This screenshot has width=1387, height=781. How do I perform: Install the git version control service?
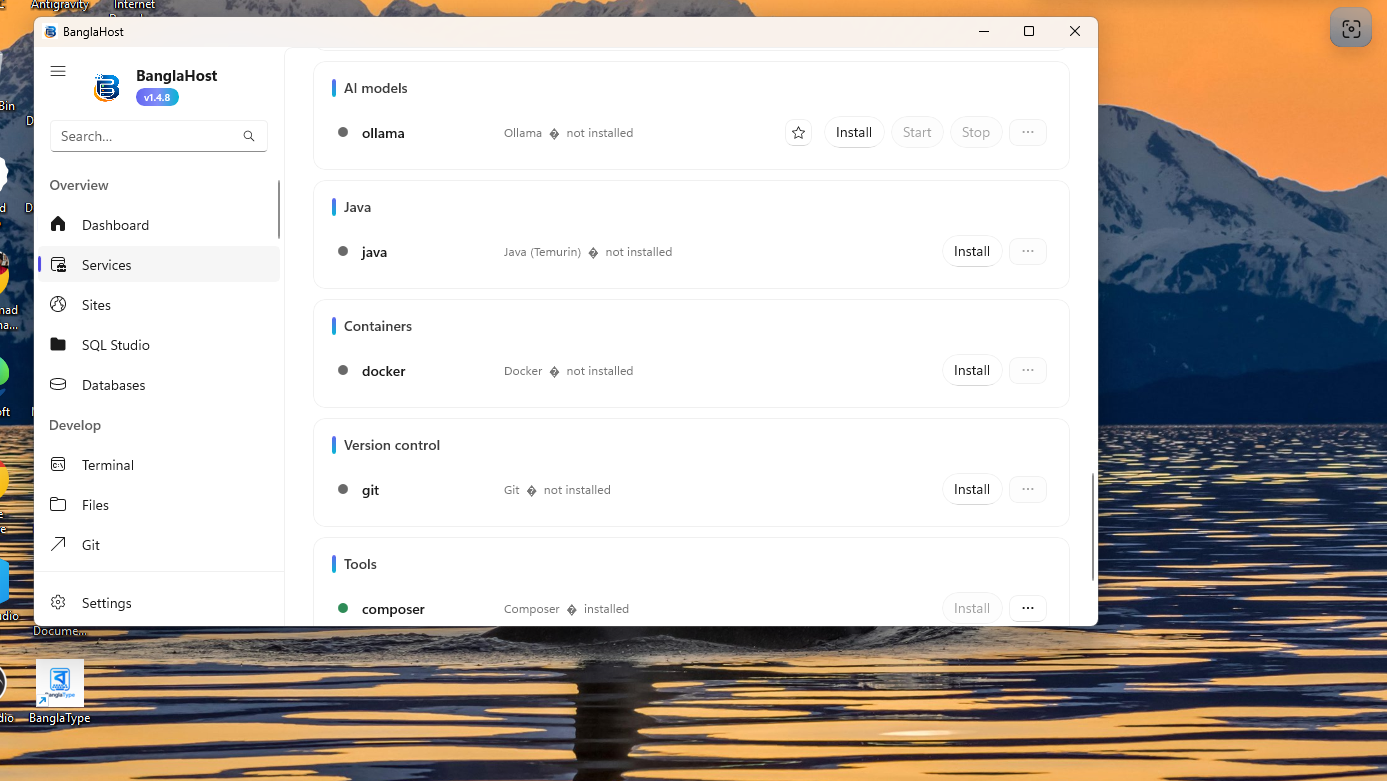coord(972,489)
